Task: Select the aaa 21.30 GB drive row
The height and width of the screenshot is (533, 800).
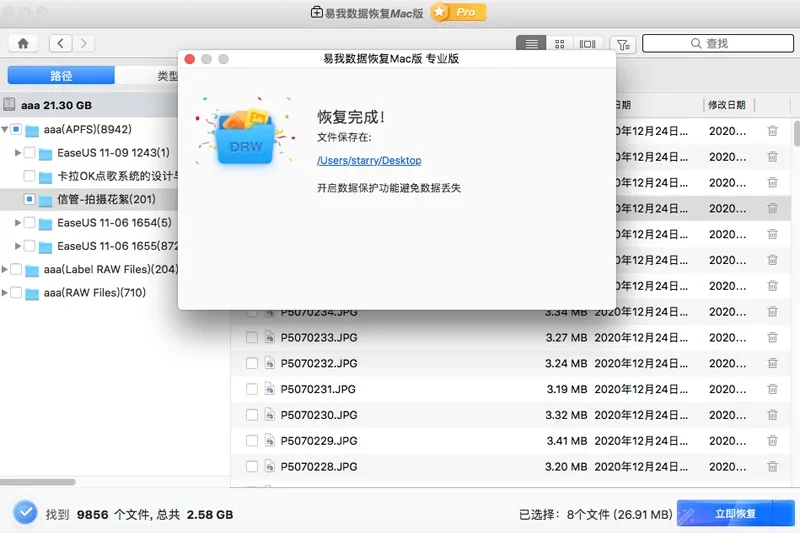Action: coord(89,105)
